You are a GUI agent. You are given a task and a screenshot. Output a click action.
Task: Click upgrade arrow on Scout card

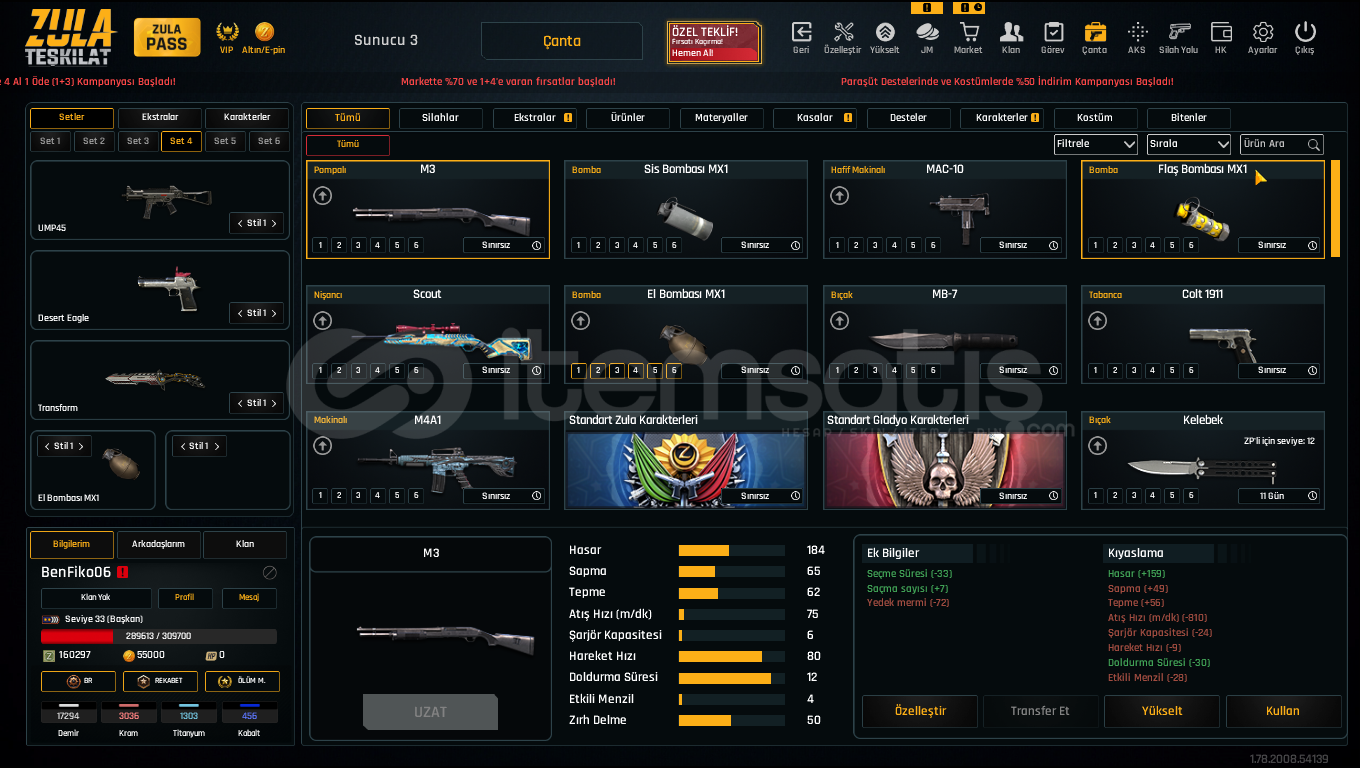pos(322,321)
